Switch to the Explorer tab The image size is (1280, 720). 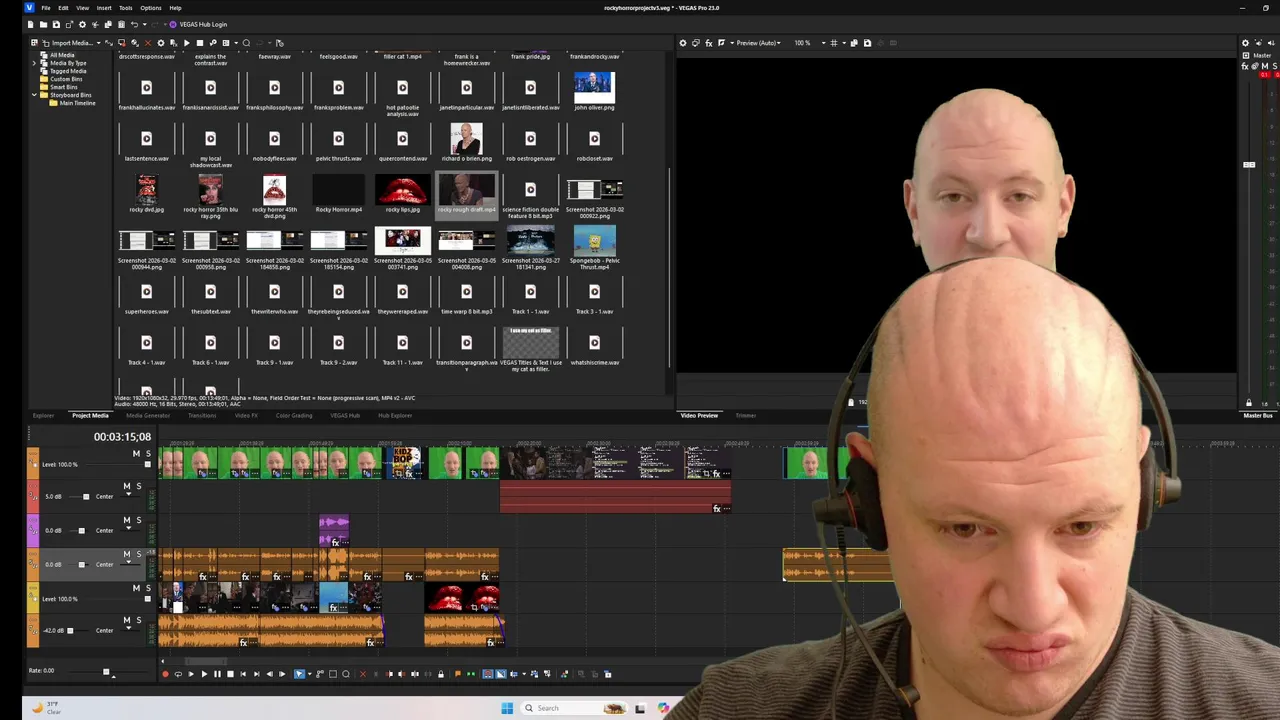coord(43,415)
